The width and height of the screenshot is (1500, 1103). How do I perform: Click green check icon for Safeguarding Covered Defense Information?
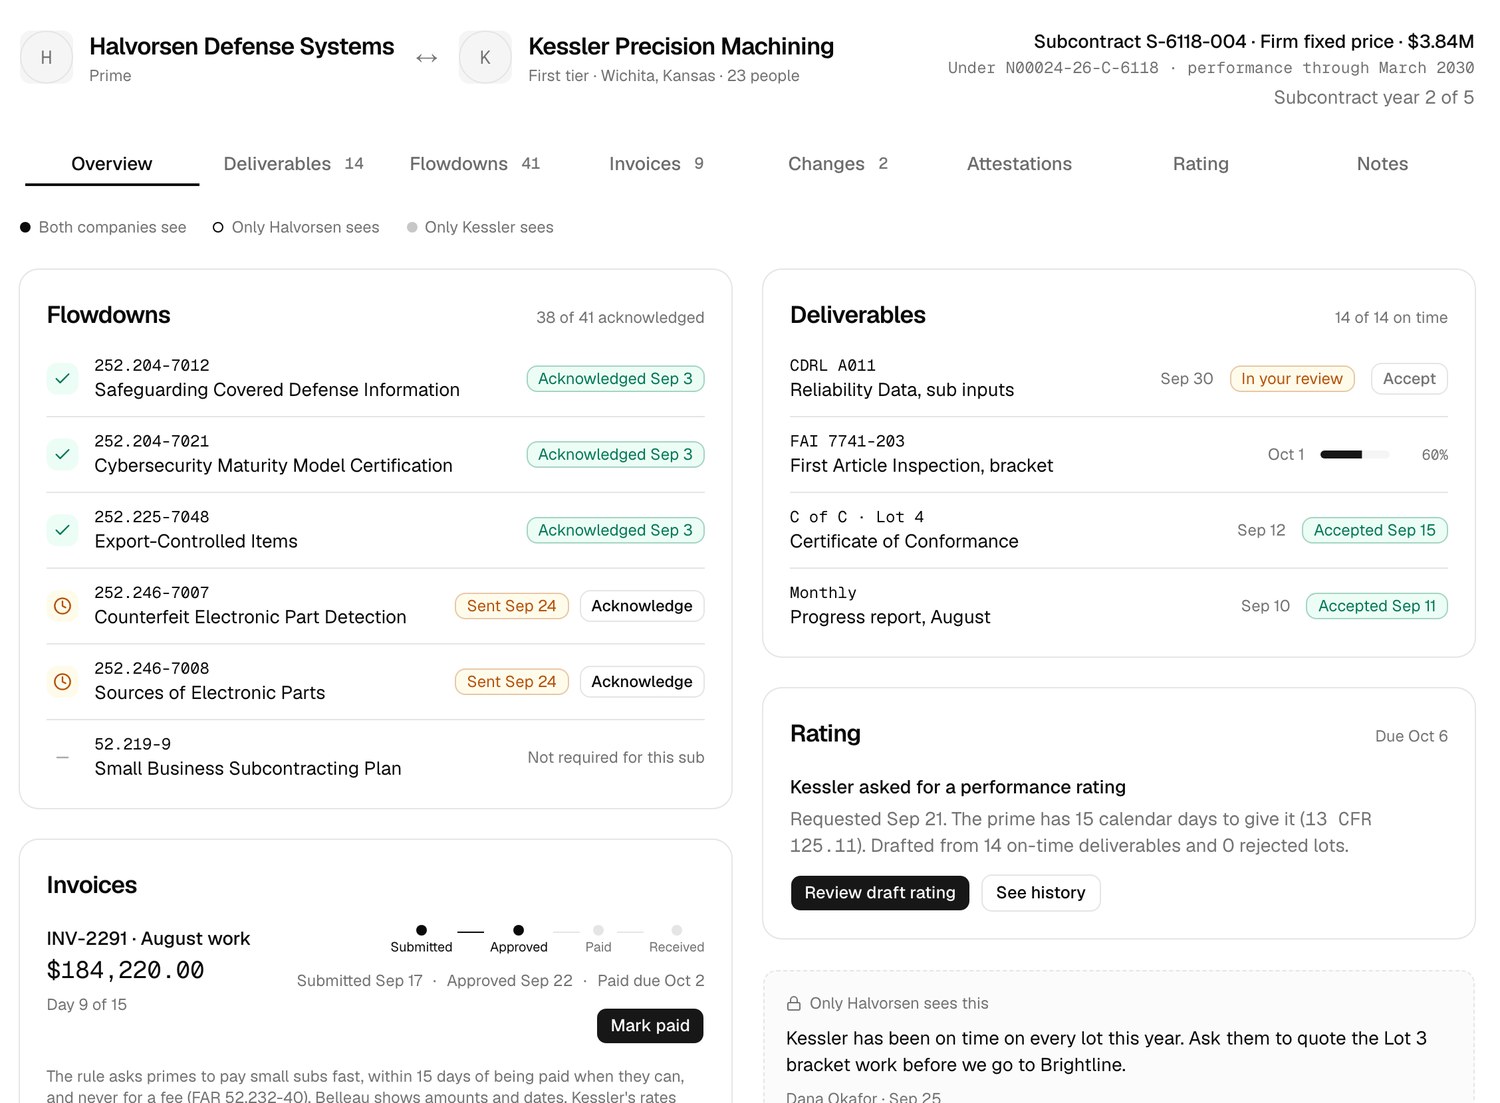click(62, 378)
